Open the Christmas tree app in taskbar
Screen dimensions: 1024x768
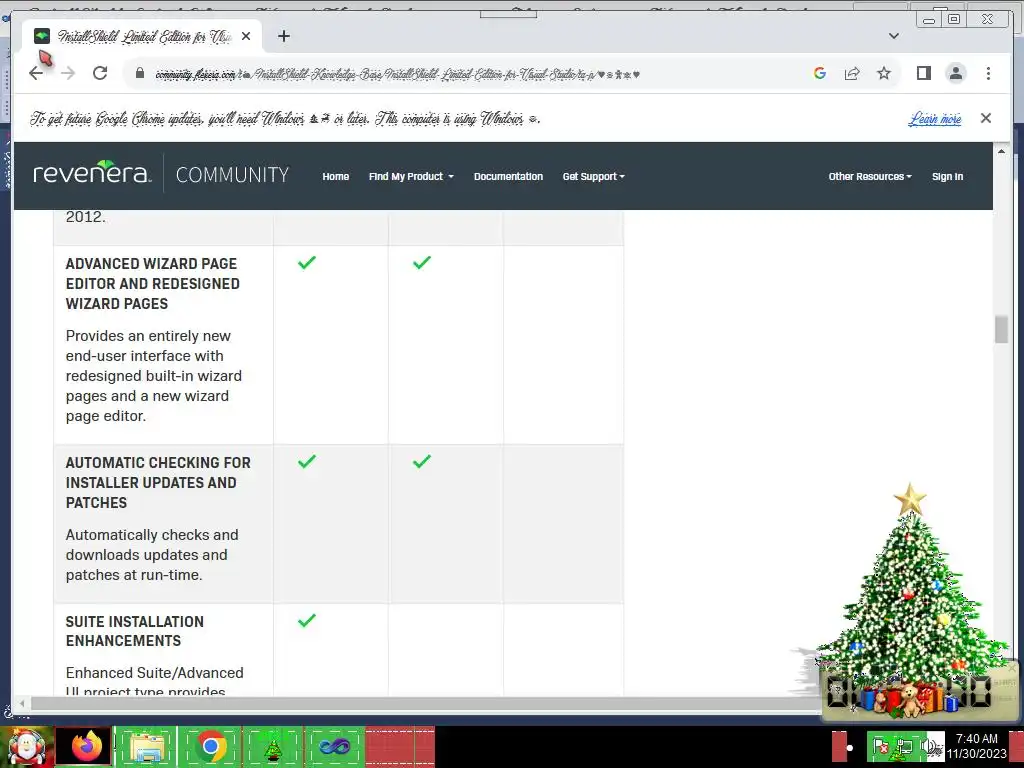tap(273, 746)
